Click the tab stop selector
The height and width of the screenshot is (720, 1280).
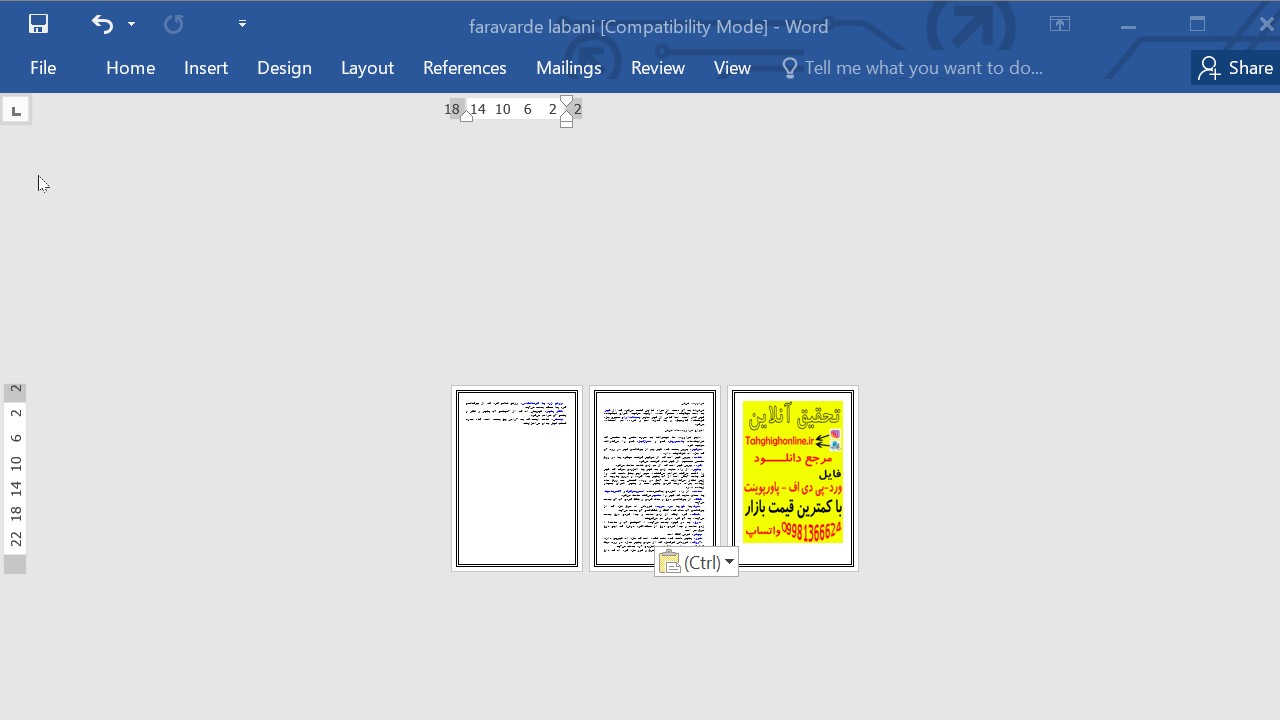pyautogui.click(x=16, y=110)
